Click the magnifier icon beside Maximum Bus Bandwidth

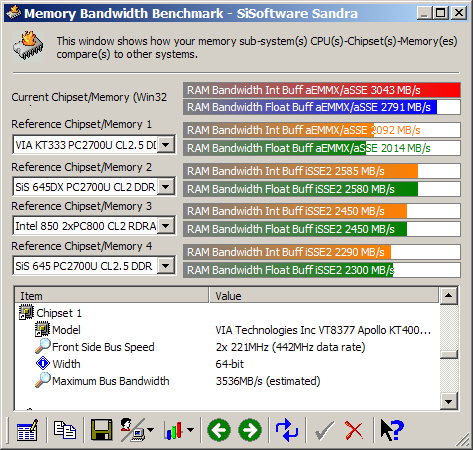(x=42, y=380)
